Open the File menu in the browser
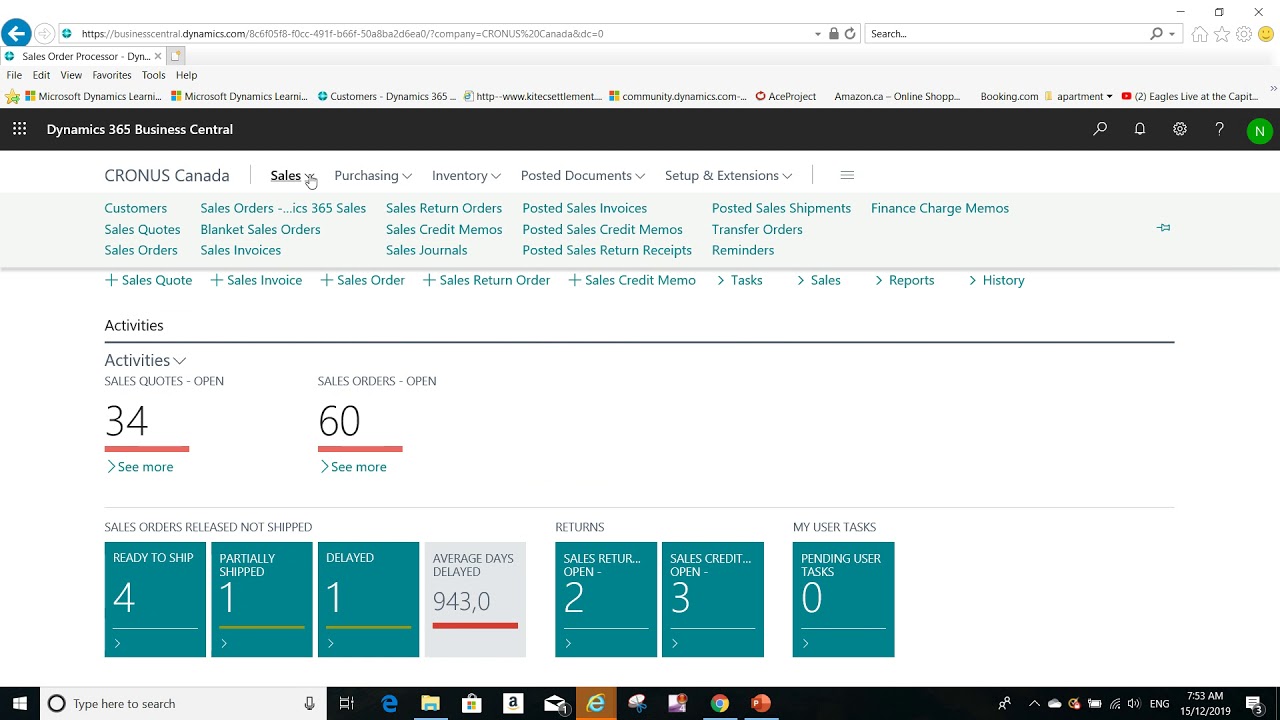The width and height of the screenshot is (1280, 720). tap(14, 75)
